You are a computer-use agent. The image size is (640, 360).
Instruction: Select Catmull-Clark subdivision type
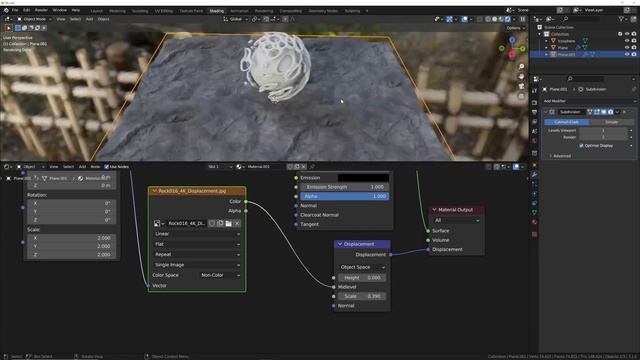(567, 122)
